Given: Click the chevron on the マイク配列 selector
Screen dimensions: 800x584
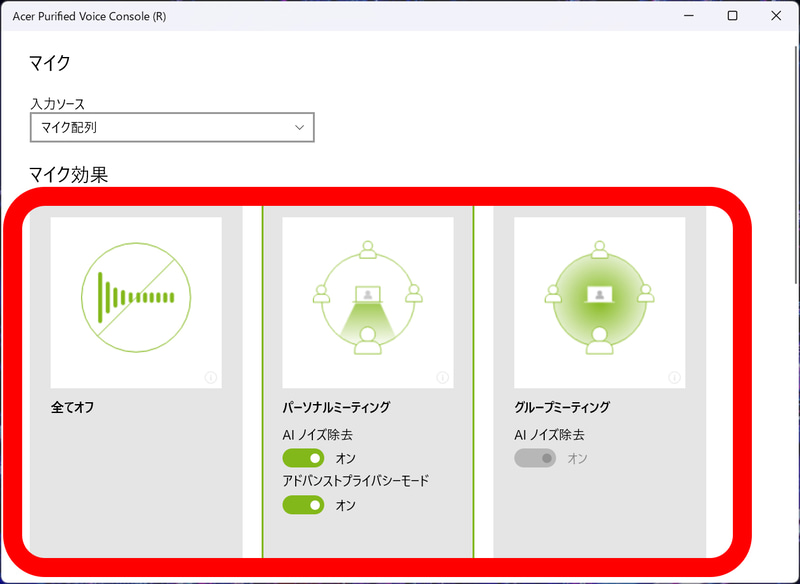Looking at the screenshot, I should [x=298, y=128].
